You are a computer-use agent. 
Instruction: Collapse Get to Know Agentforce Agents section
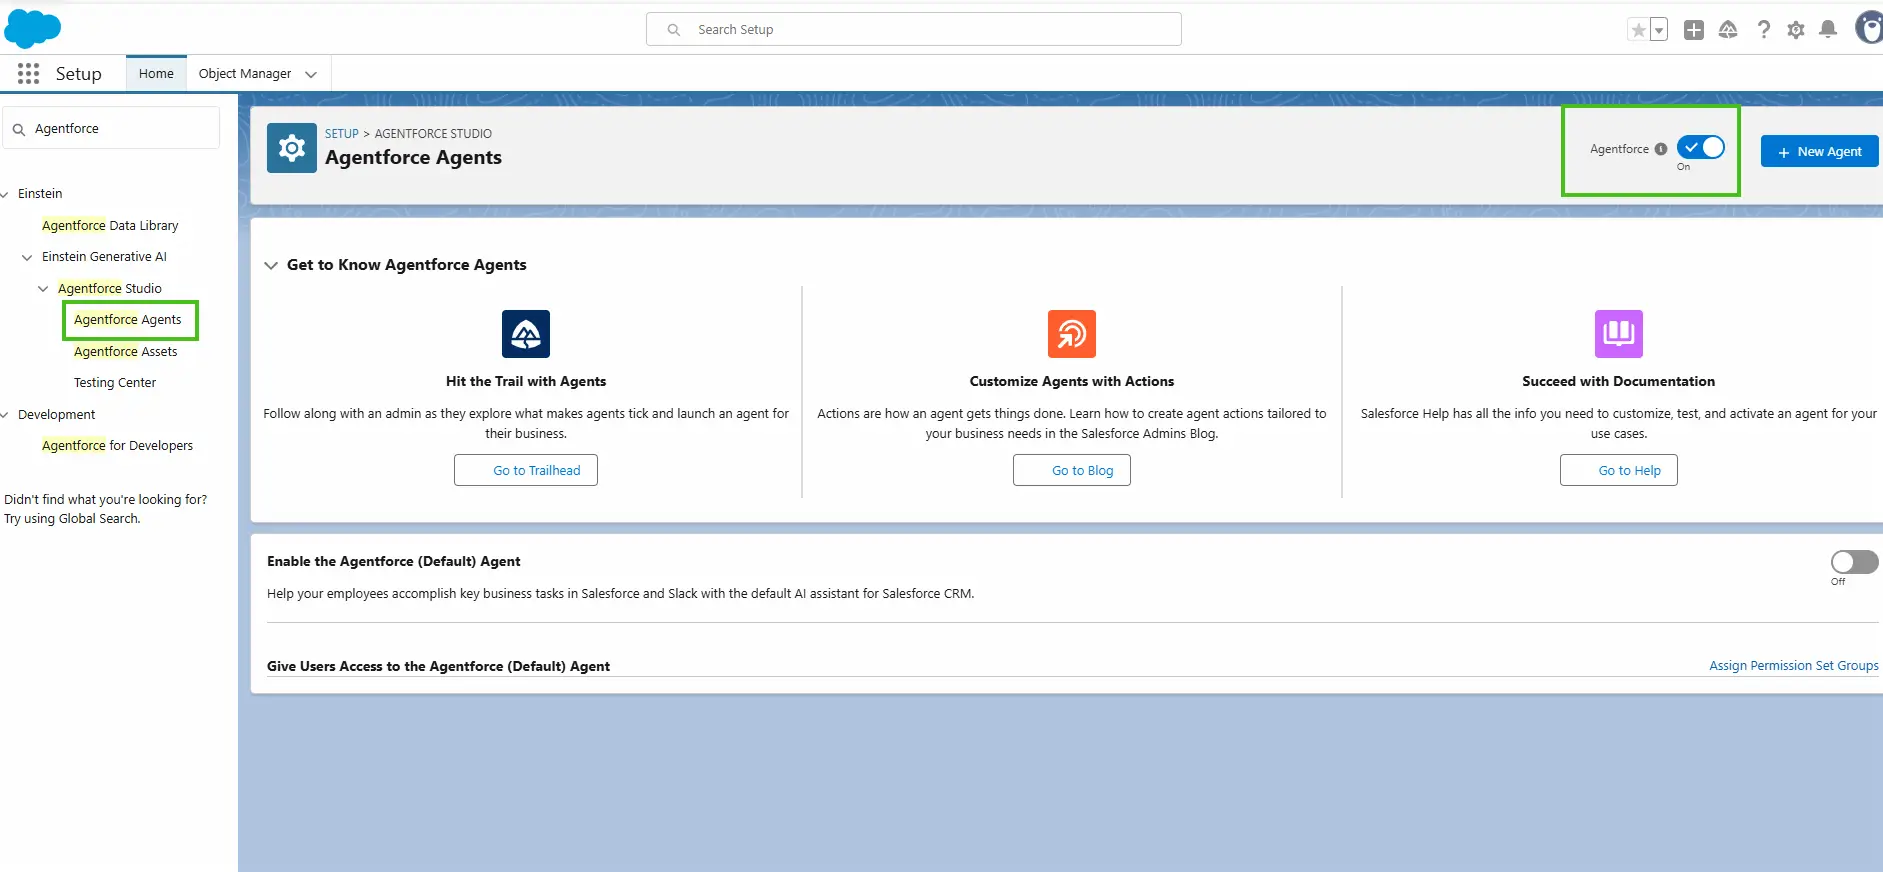(271, 265)
